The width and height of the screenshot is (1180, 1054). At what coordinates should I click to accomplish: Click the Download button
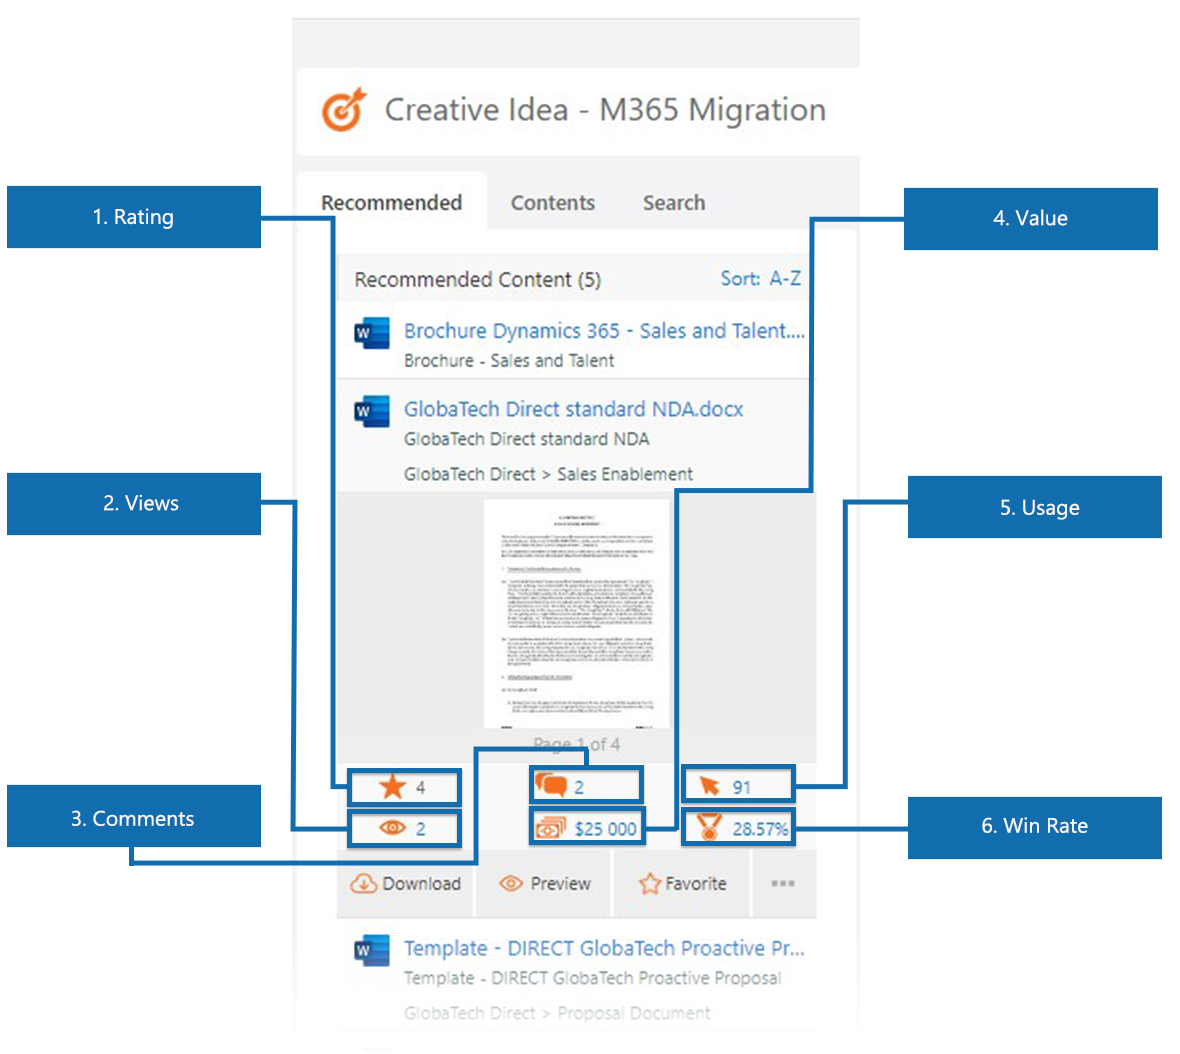(x=406, y=884)
